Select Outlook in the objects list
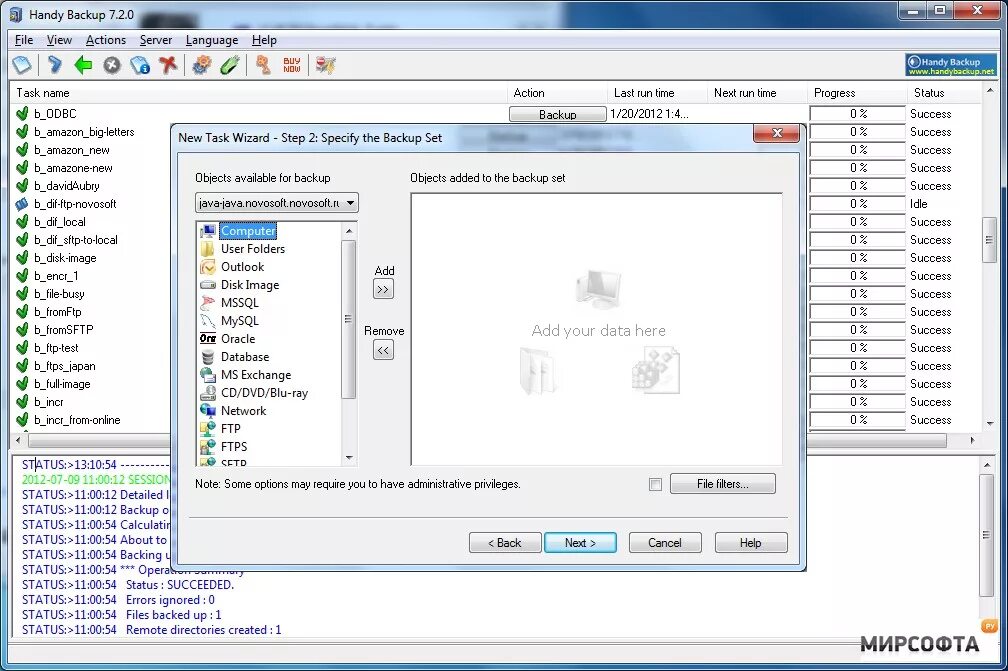The width and height of the screenshot is (1008, 671). (x=242, y=267)
